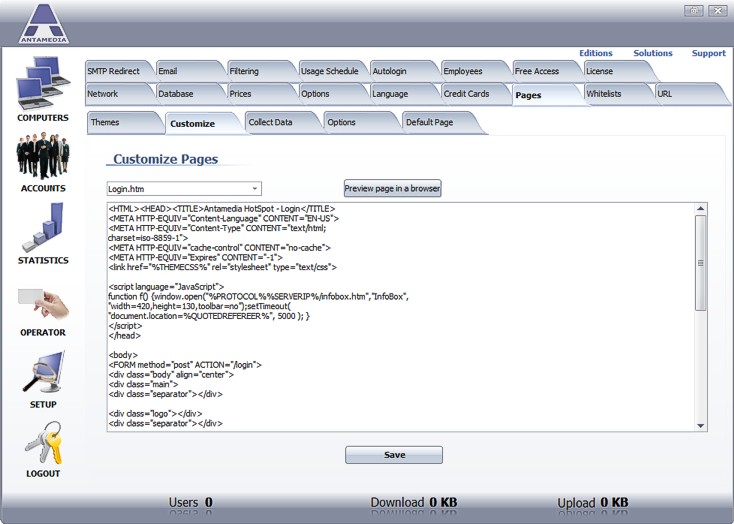Image resolution: width=734 pixels, height=524 pixels.
Task: Close the application window
Action: tap(717, 10)
